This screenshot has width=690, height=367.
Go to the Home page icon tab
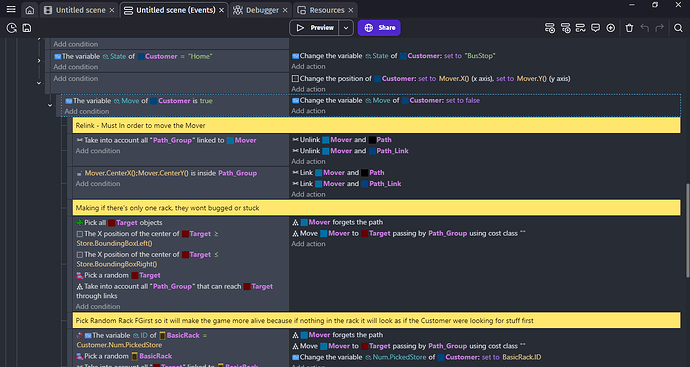tap(29, 10)
